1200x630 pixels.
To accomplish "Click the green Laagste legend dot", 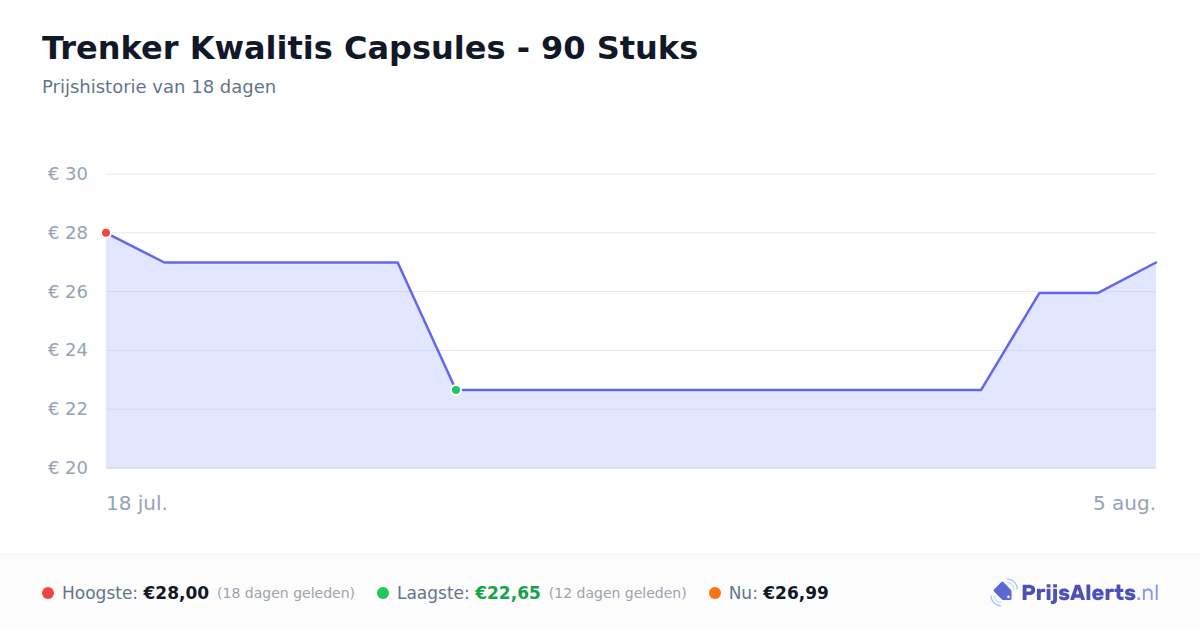I will 383,593.
